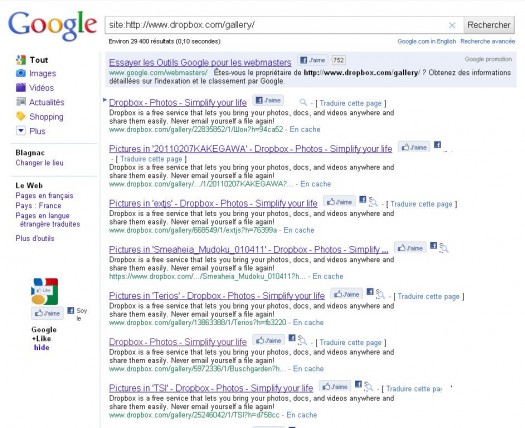The height and width of the screenshot is (428, 525).
Task: Clear the search box with the X icon
Action: (x=452, y=25)
